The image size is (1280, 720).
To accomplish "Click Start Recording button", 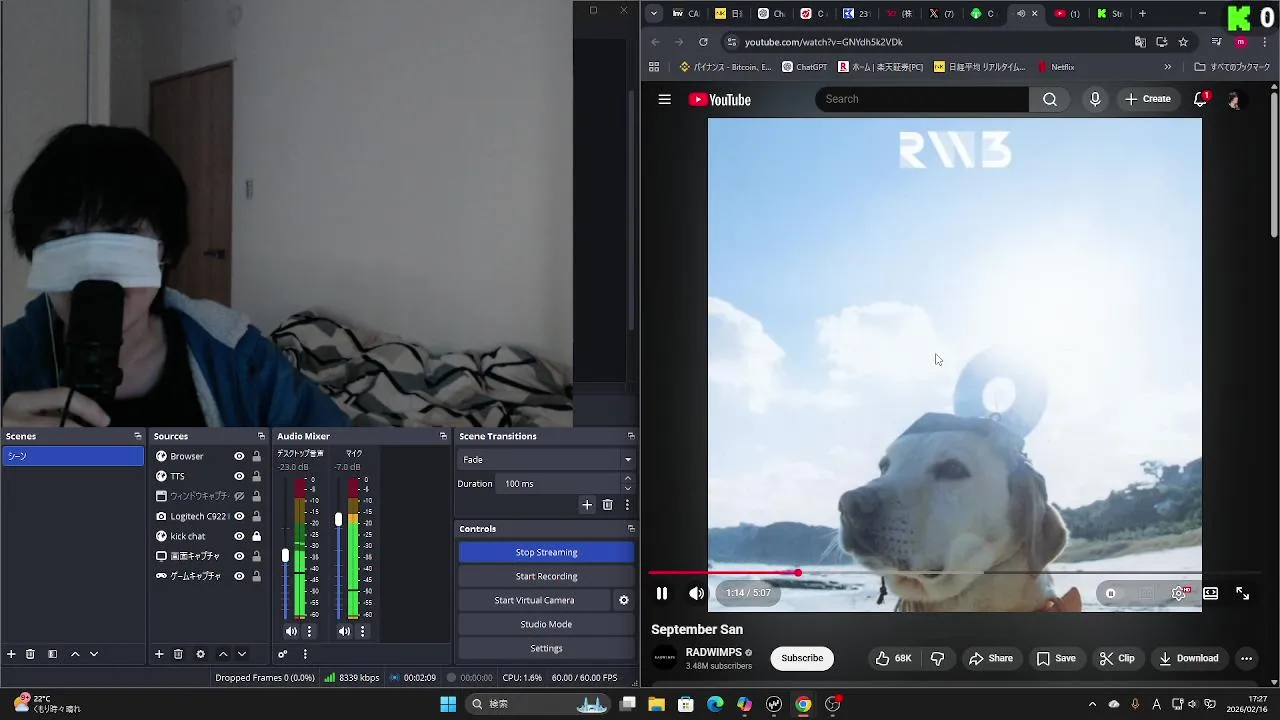I will pos(546,576).
